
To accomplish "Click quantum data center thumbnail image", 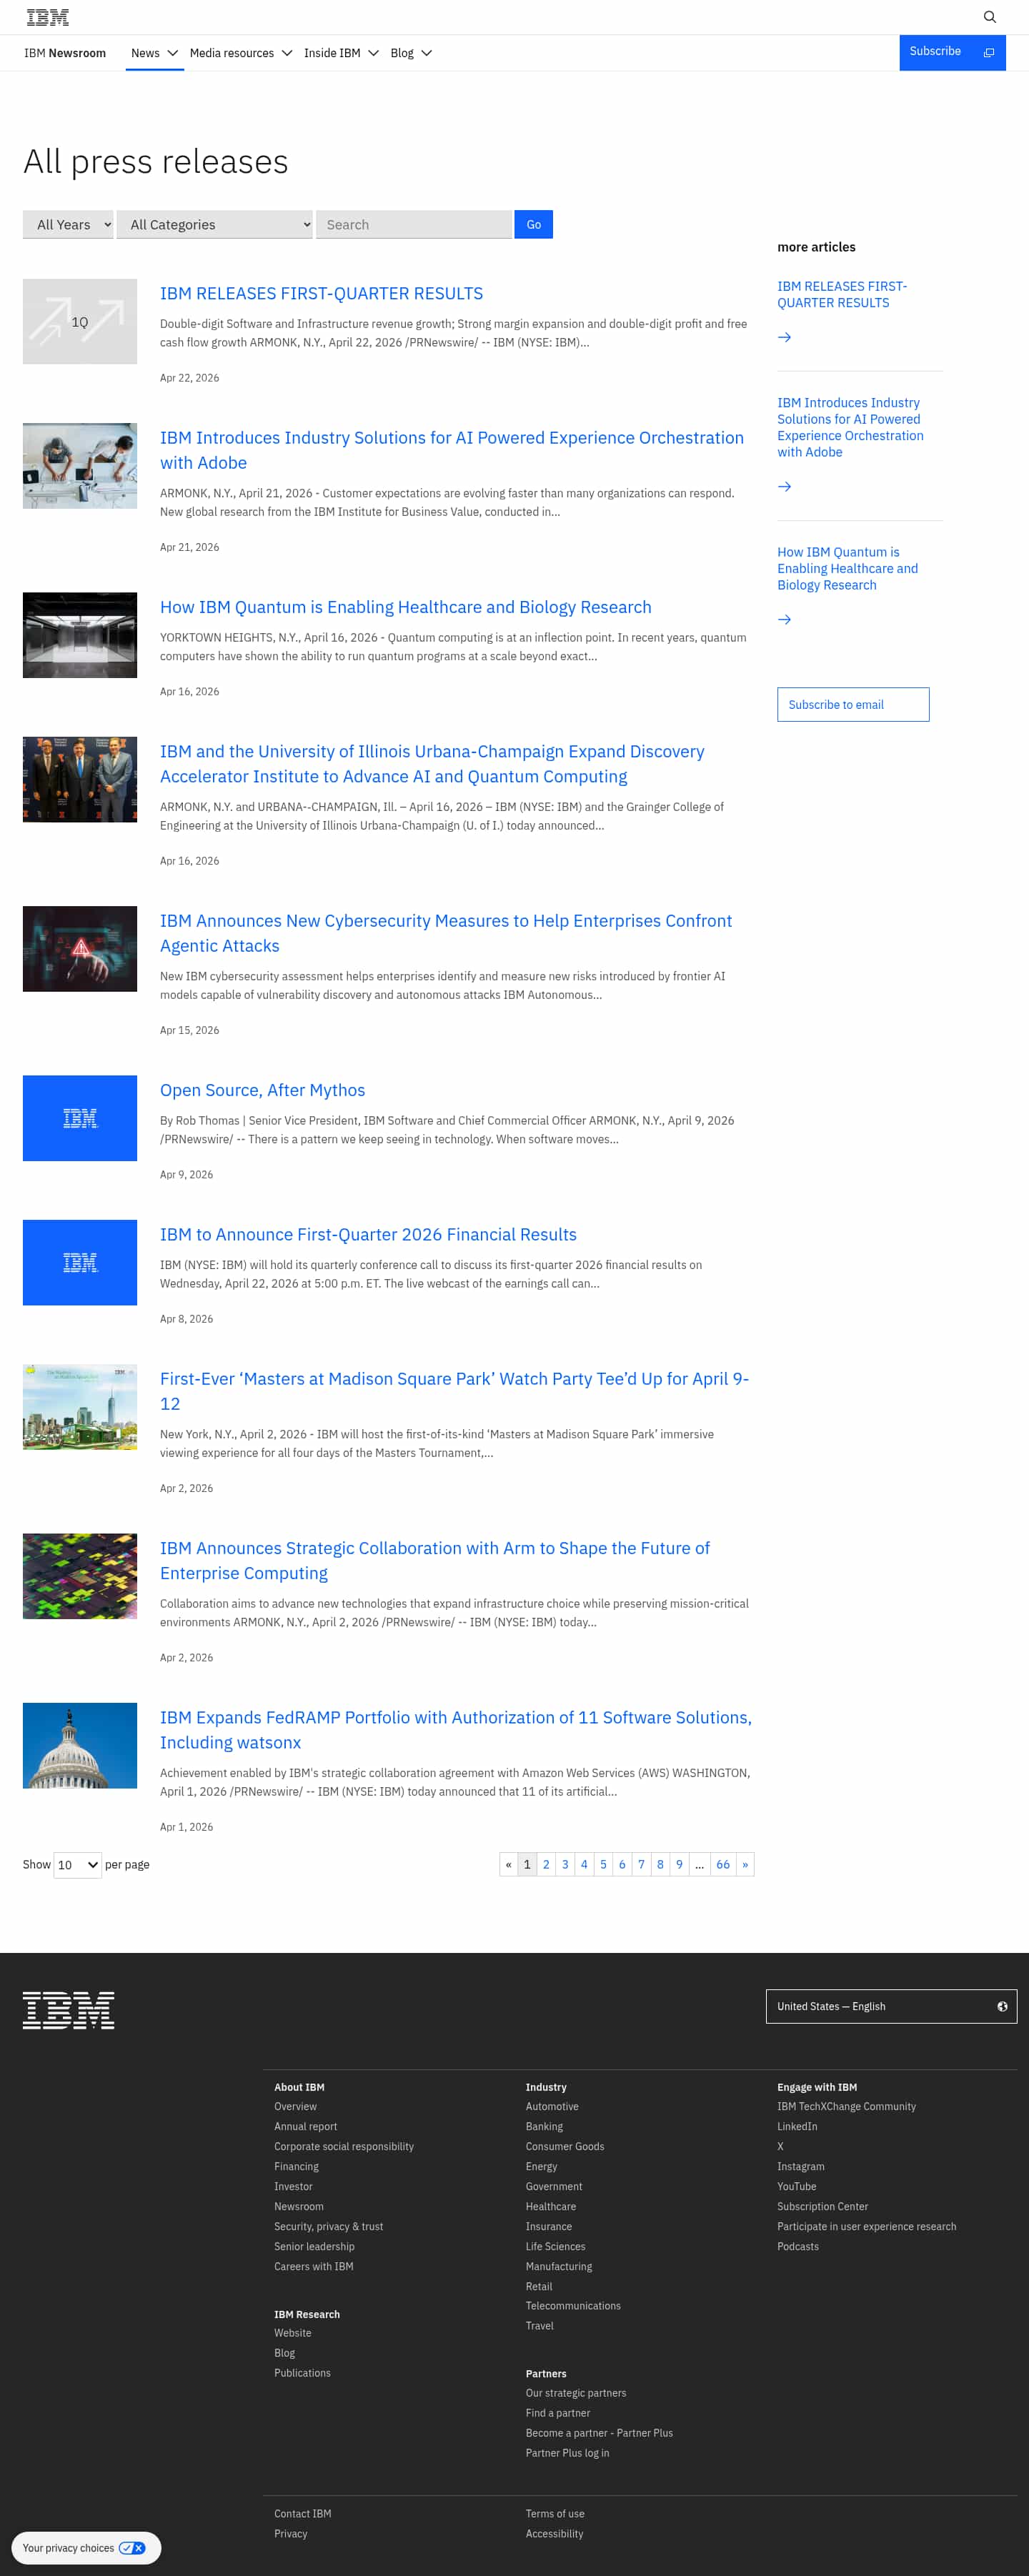I will pos(80,635).
